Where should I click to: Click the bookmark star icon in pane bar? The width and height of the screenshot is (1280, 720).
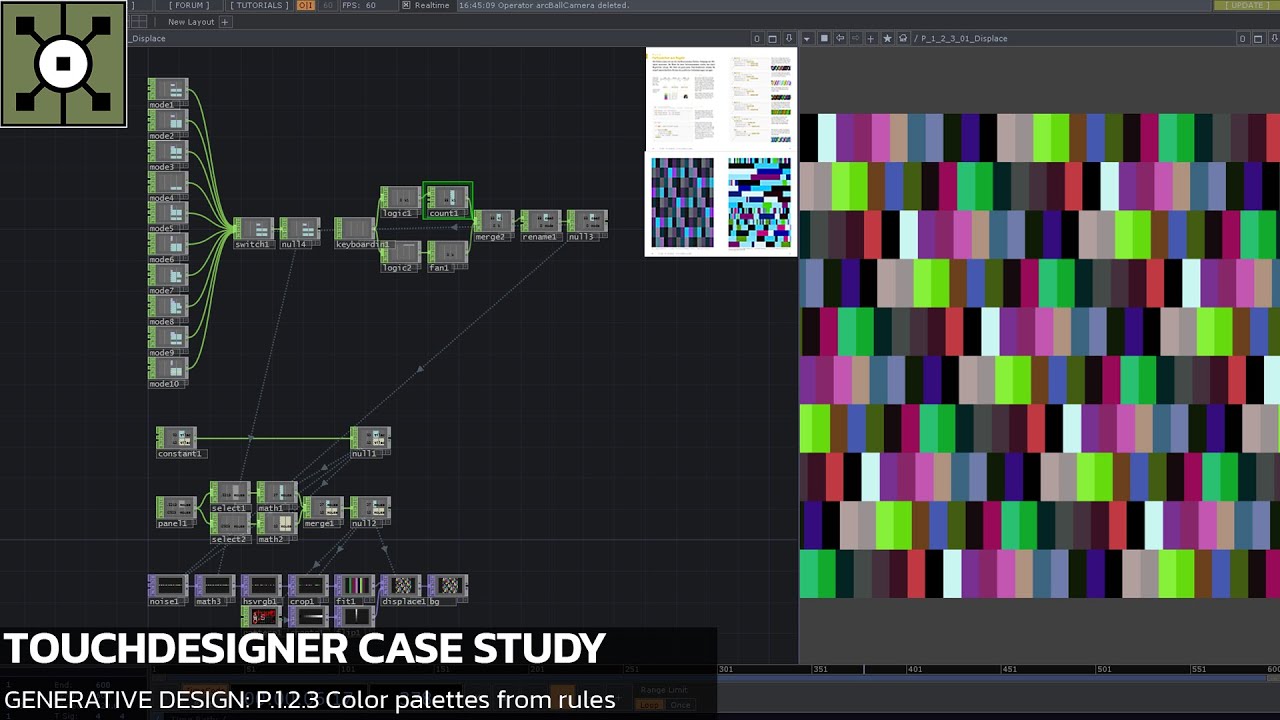pyautogui.click(x=887, y=38)
